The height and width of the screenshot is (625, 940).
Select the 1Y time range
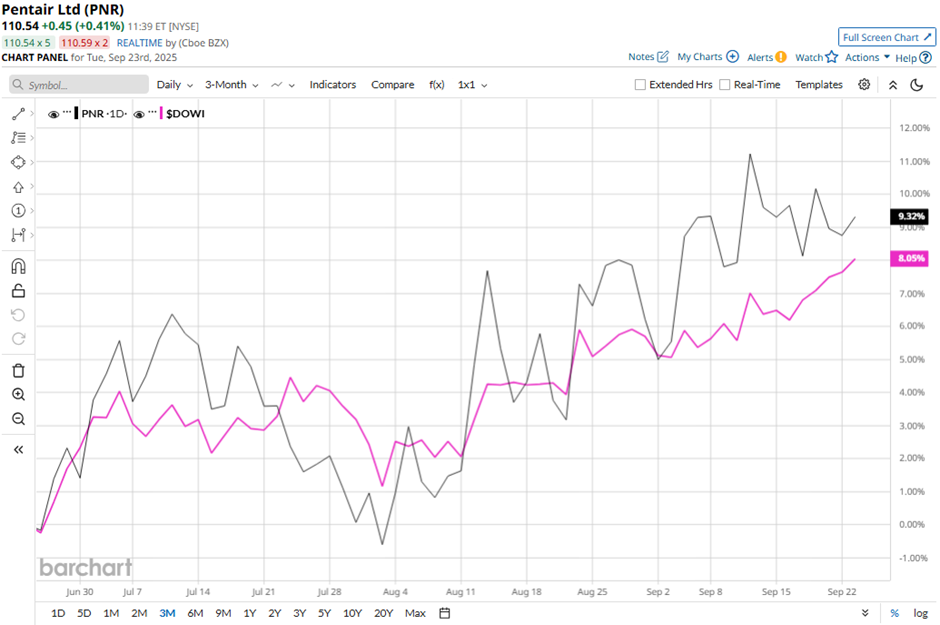249,613
